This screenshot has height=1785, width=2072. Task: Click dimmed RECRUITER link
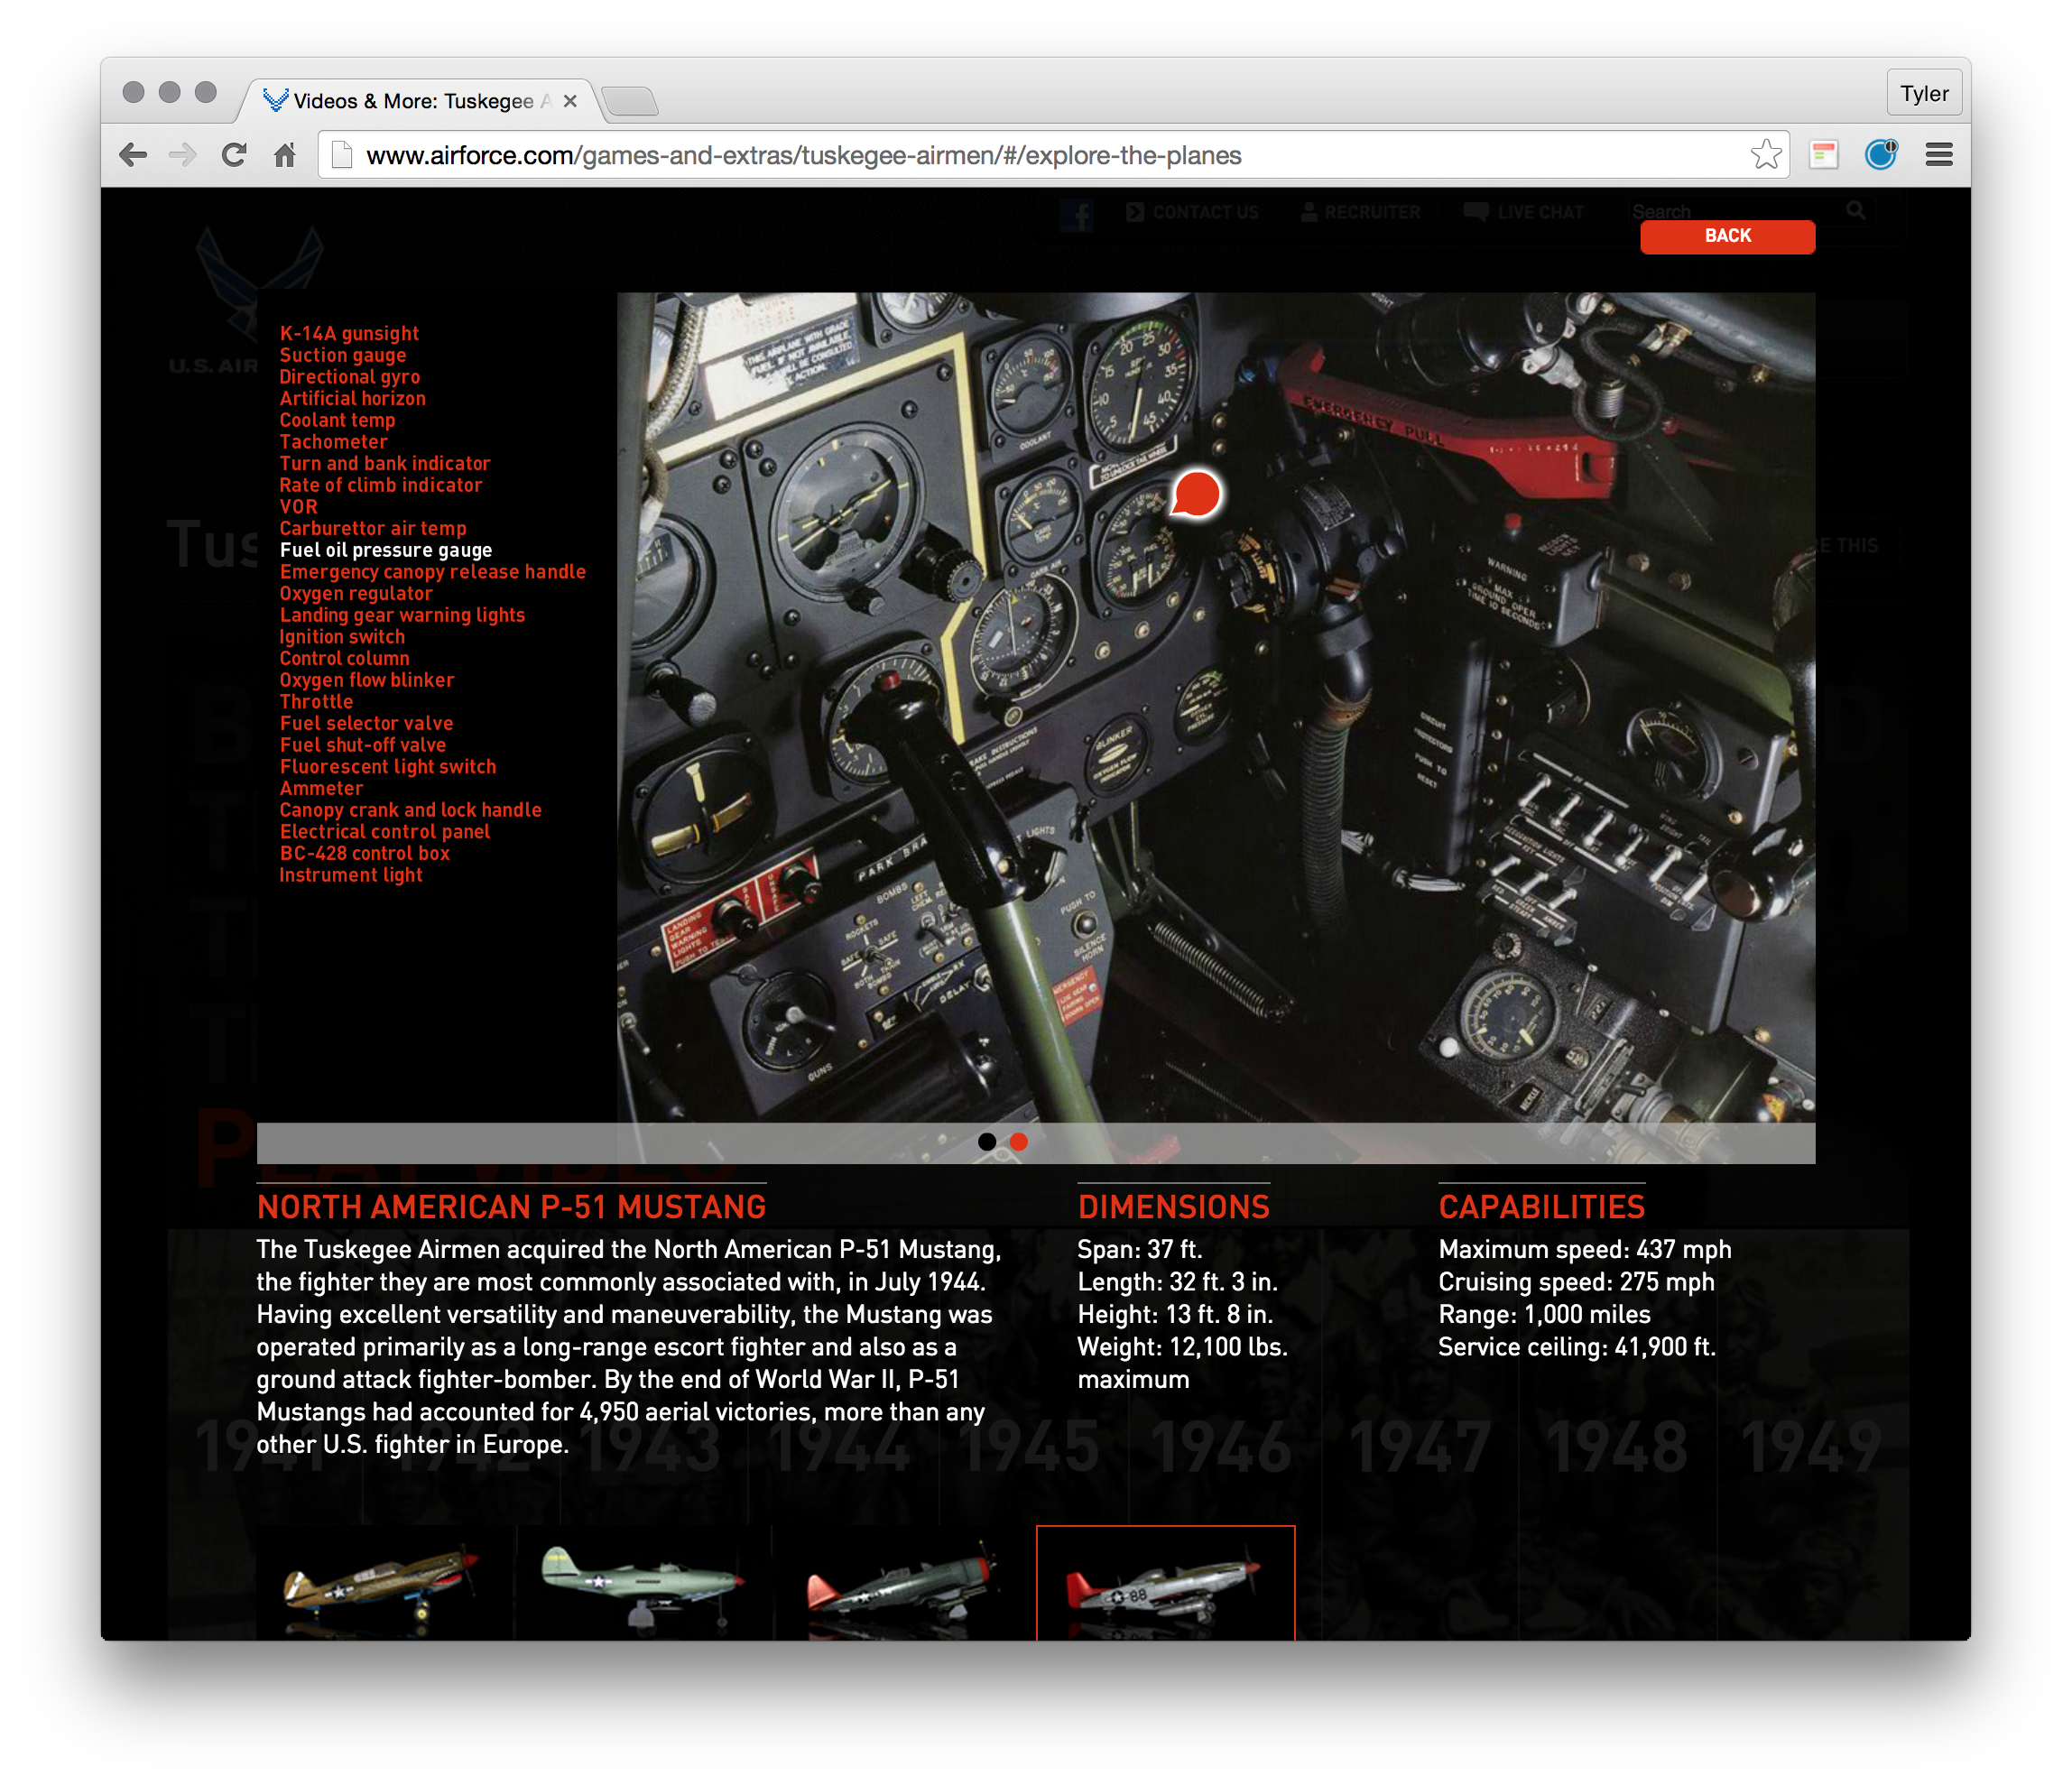(x=1360, y=212)
